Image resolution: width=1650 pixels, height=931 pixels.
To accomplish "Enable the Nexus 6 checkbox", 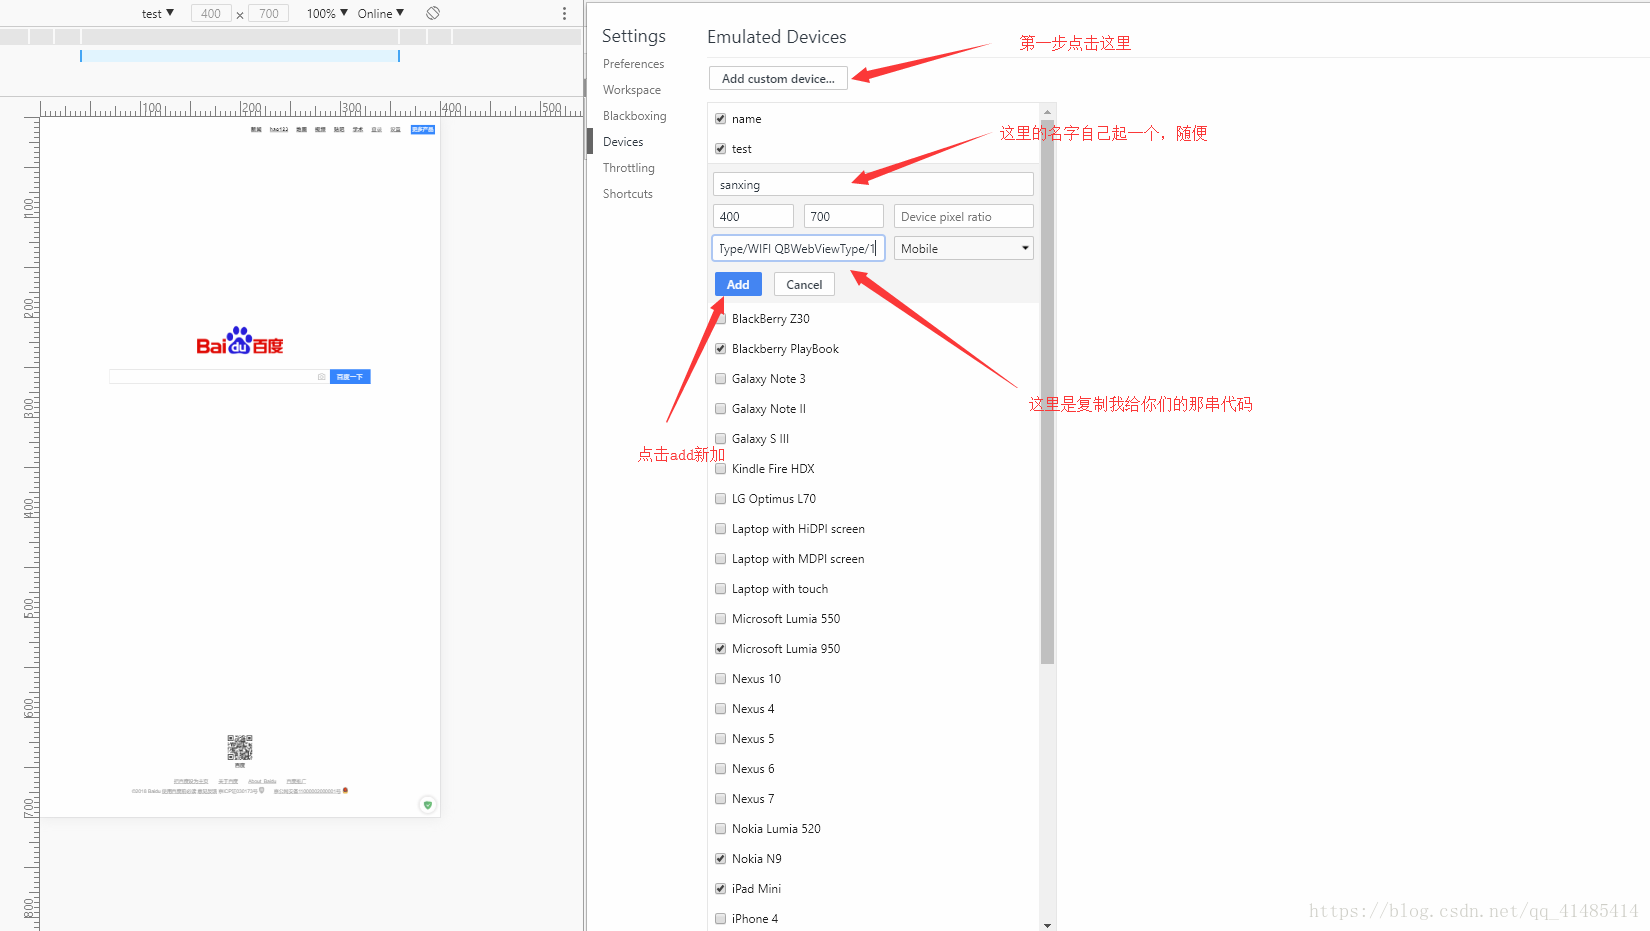I will [720, 768].
